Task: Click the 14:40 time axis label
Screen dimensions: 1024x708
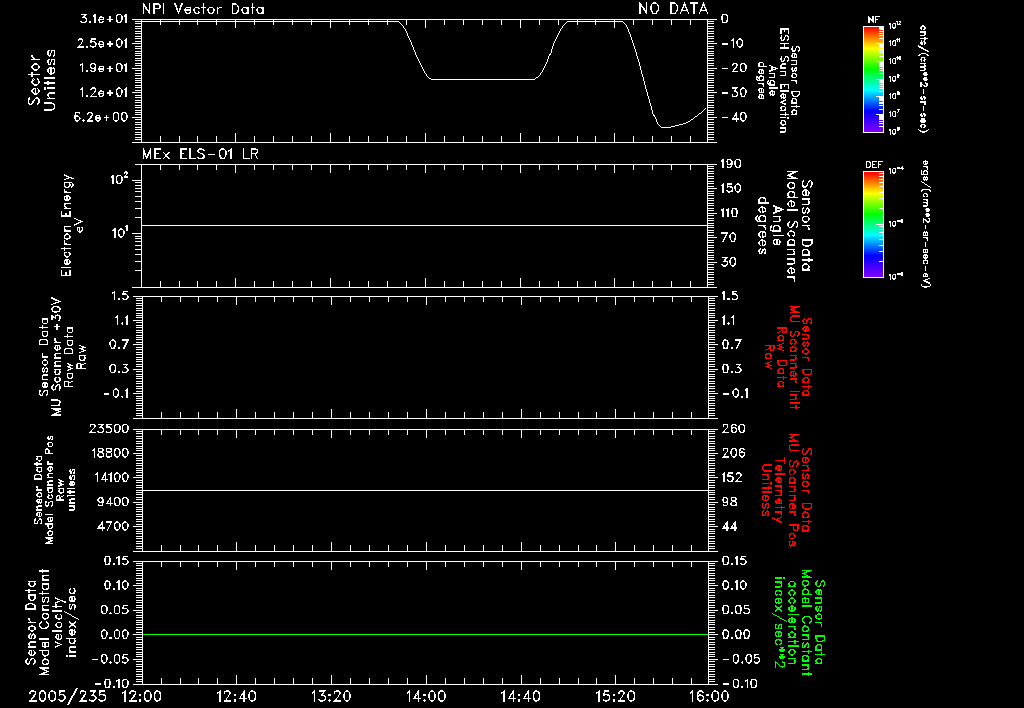Action: [x=520, y=696]
